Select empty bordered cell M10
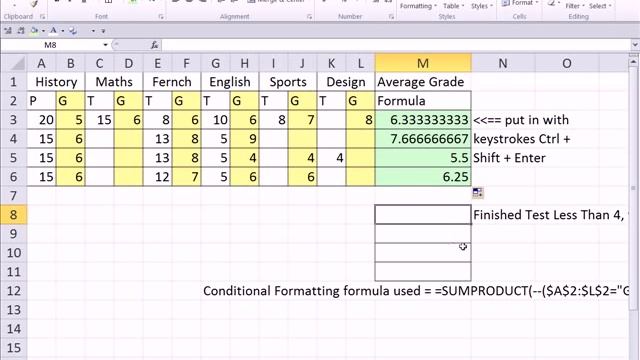 pos(423,253)
